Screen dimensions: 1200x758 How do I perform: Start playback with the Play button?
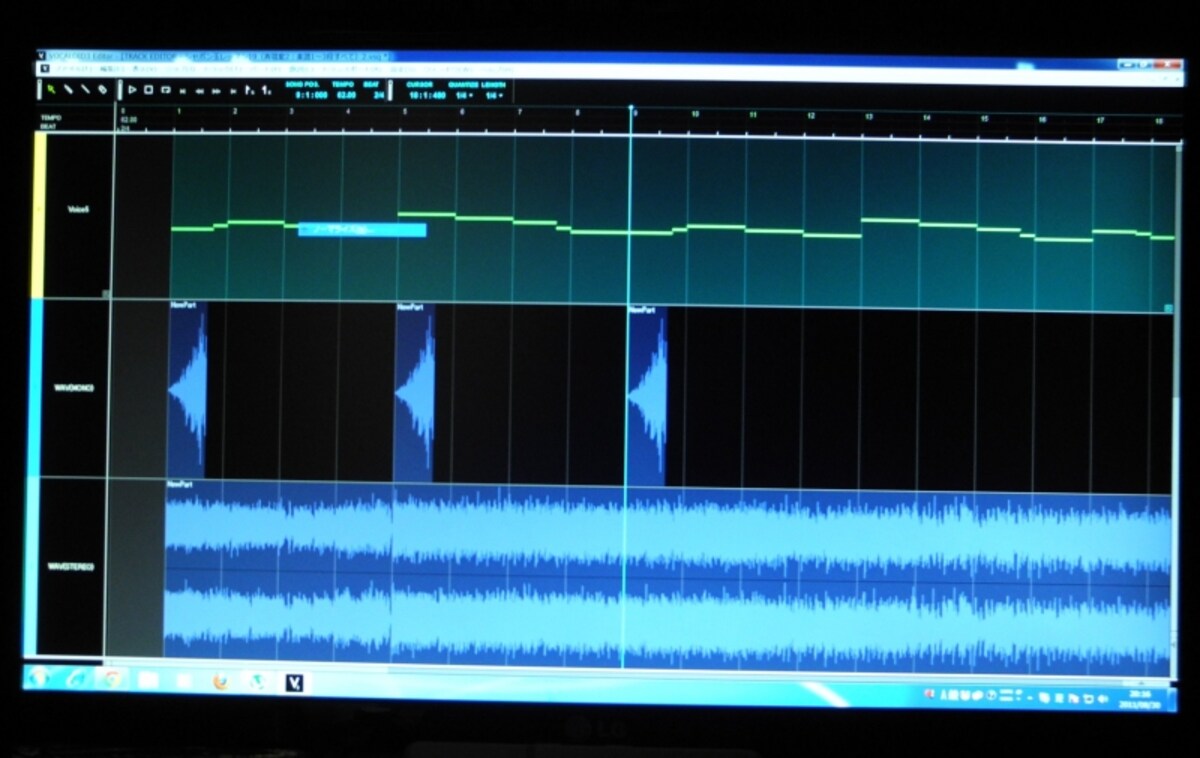[132, 90]
